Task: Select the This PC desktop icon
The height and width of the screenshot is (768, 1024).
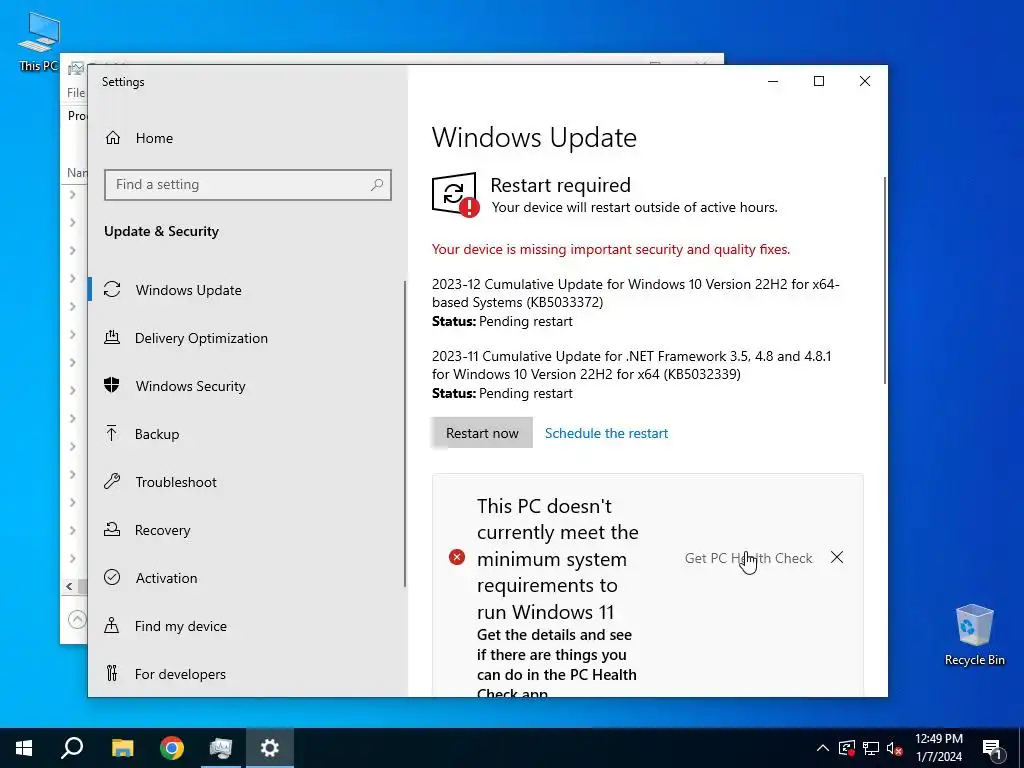Action: [x=39, y=41]
